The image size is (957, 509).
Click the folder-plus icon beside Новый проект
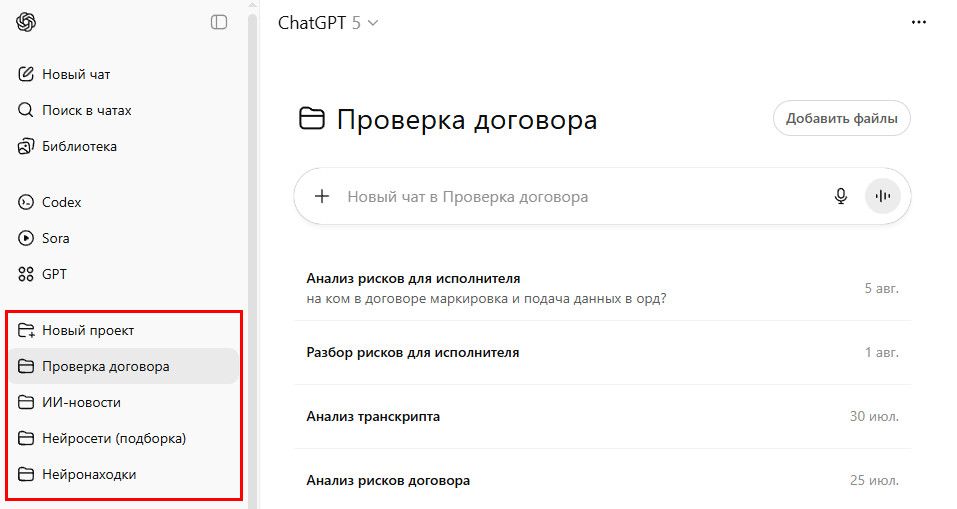point(26,330)
